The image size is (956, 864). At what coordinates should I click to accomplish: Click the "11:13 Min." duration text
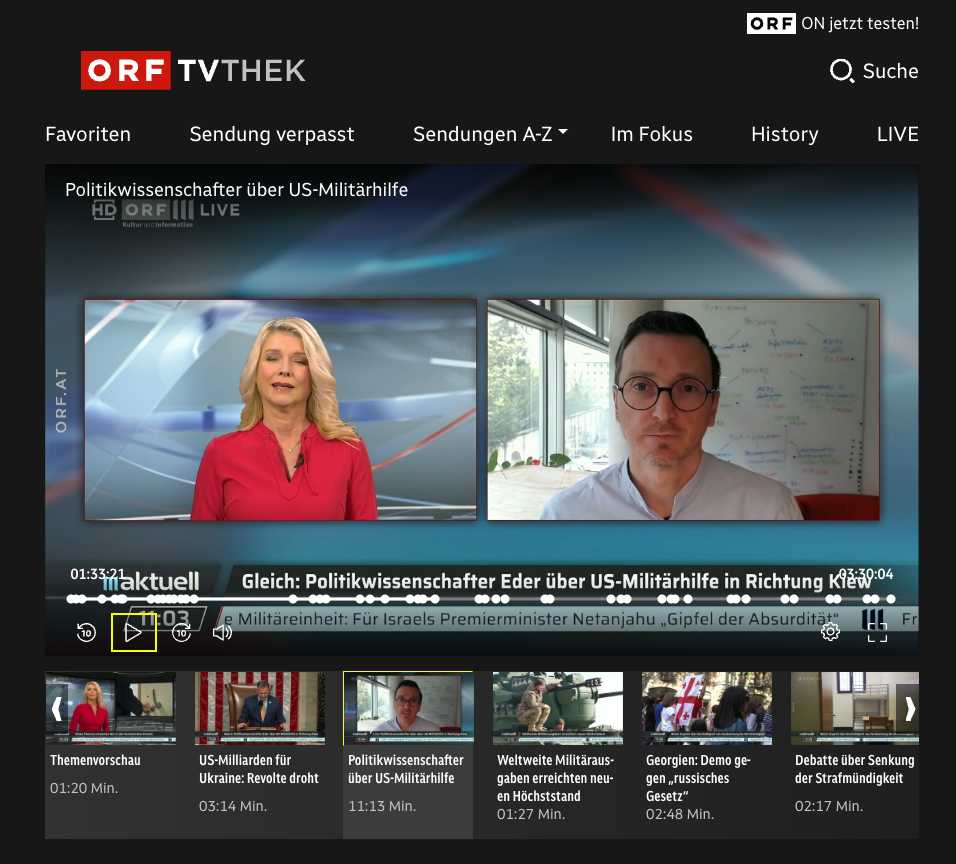pyautogui.click(x=382, y=806)
